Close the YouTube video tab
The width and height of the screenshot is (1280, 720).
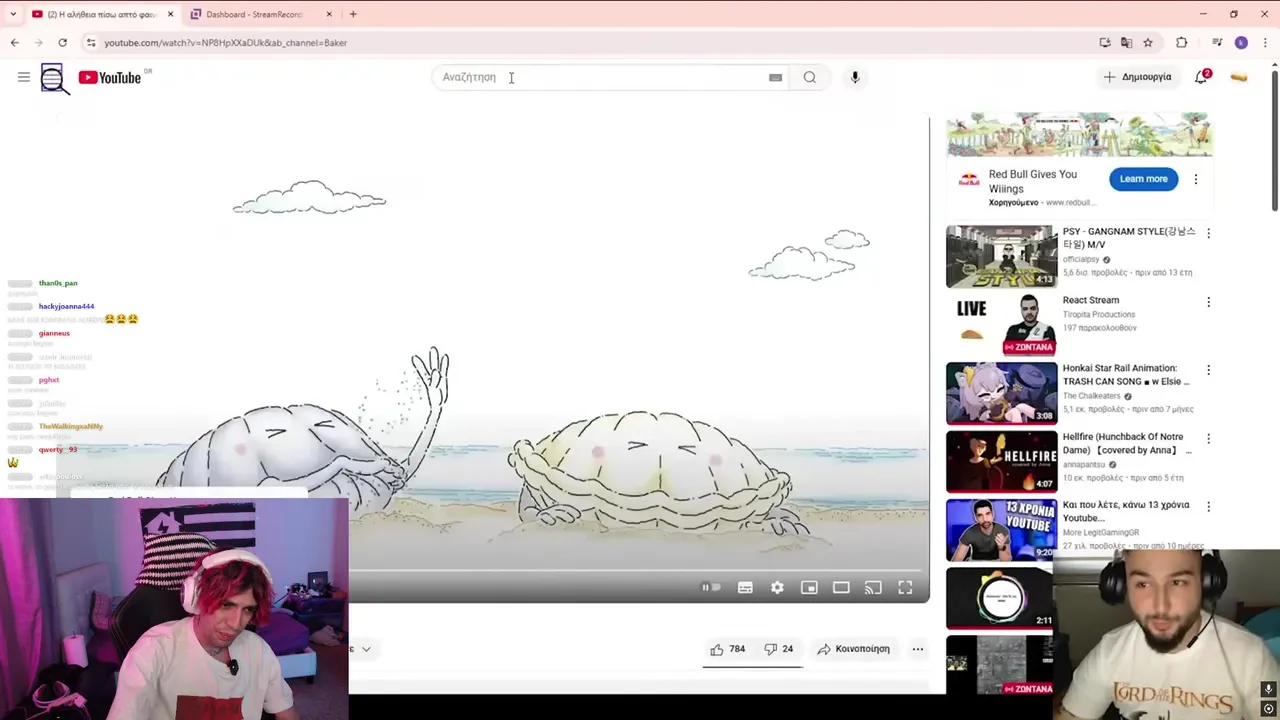(x=170, y=14)
